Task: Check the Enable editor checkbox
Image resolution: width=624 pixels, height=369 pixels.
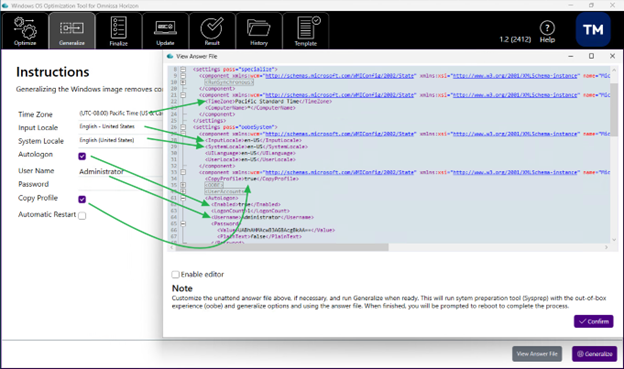Action: pos(175,274)
